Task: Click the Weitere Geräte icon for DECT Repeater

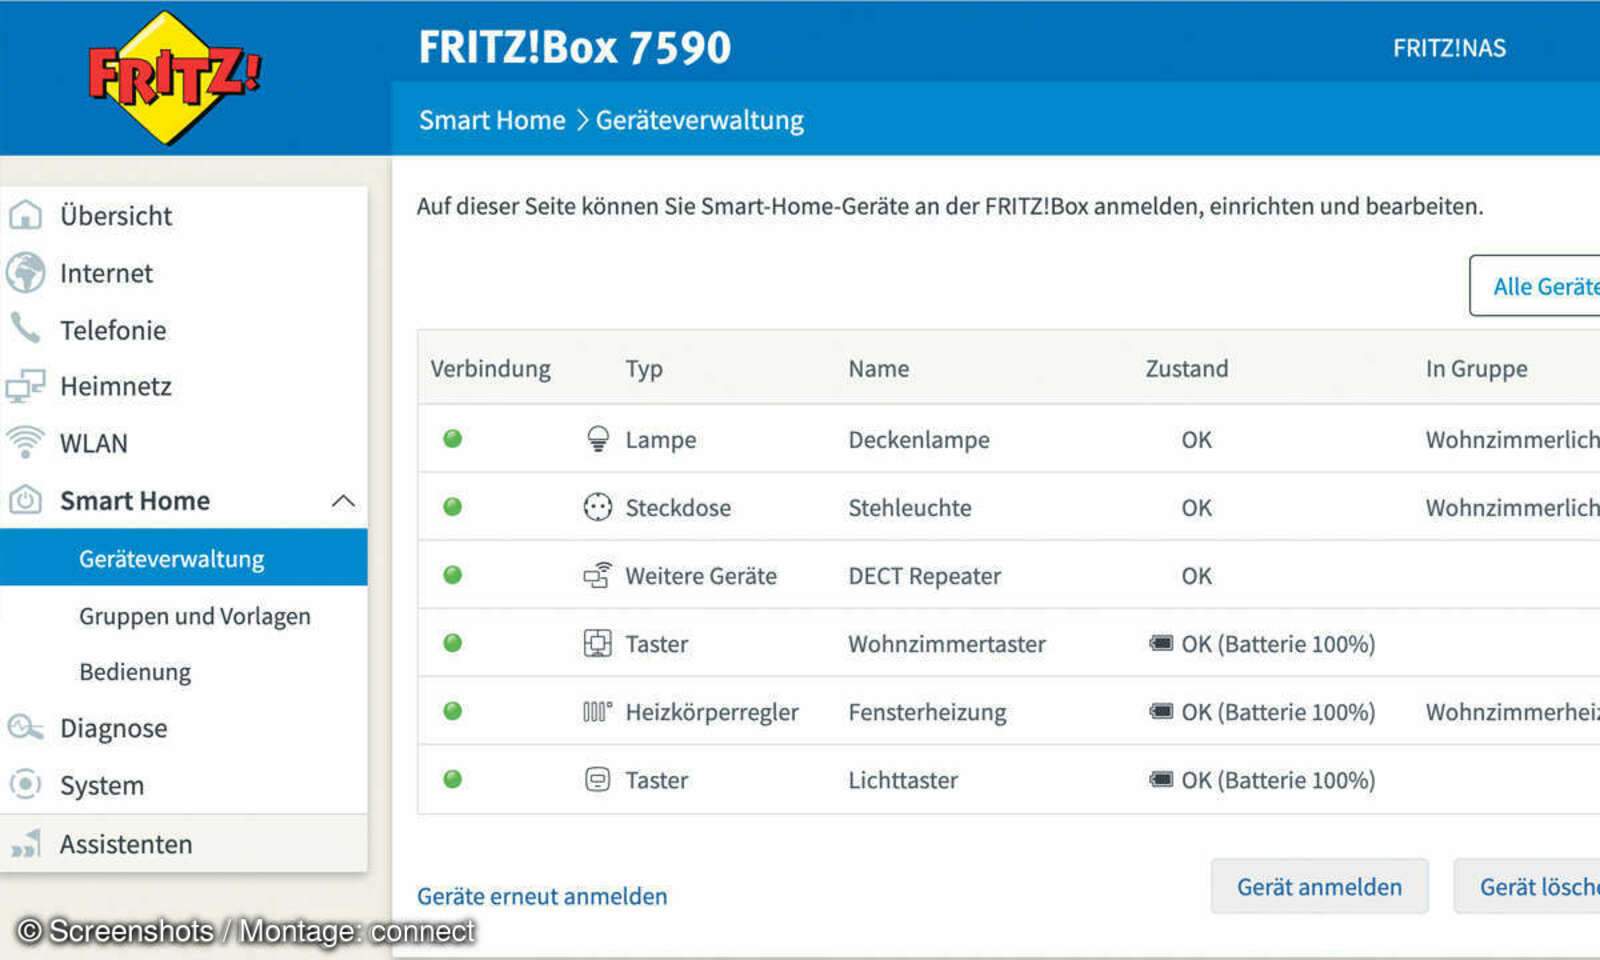Action: 598,575
